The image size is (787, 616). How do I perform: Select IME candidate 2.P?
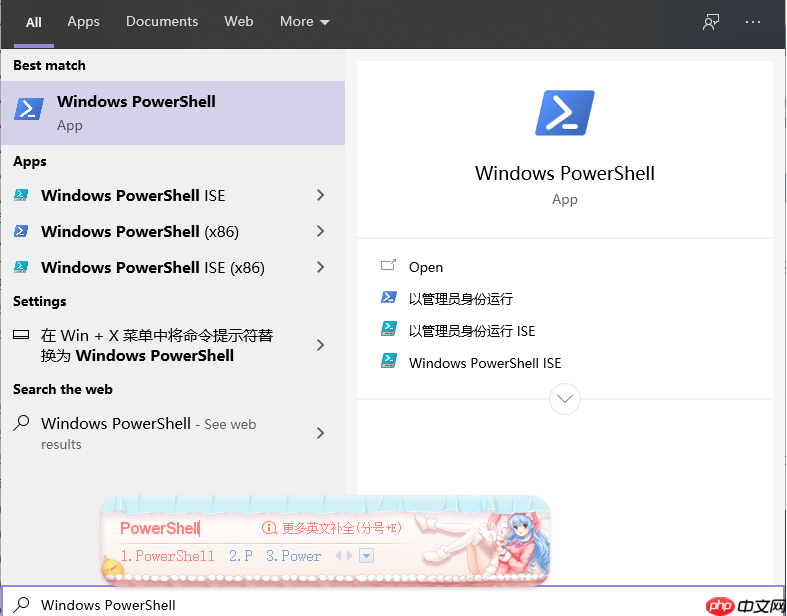(240, 556)
